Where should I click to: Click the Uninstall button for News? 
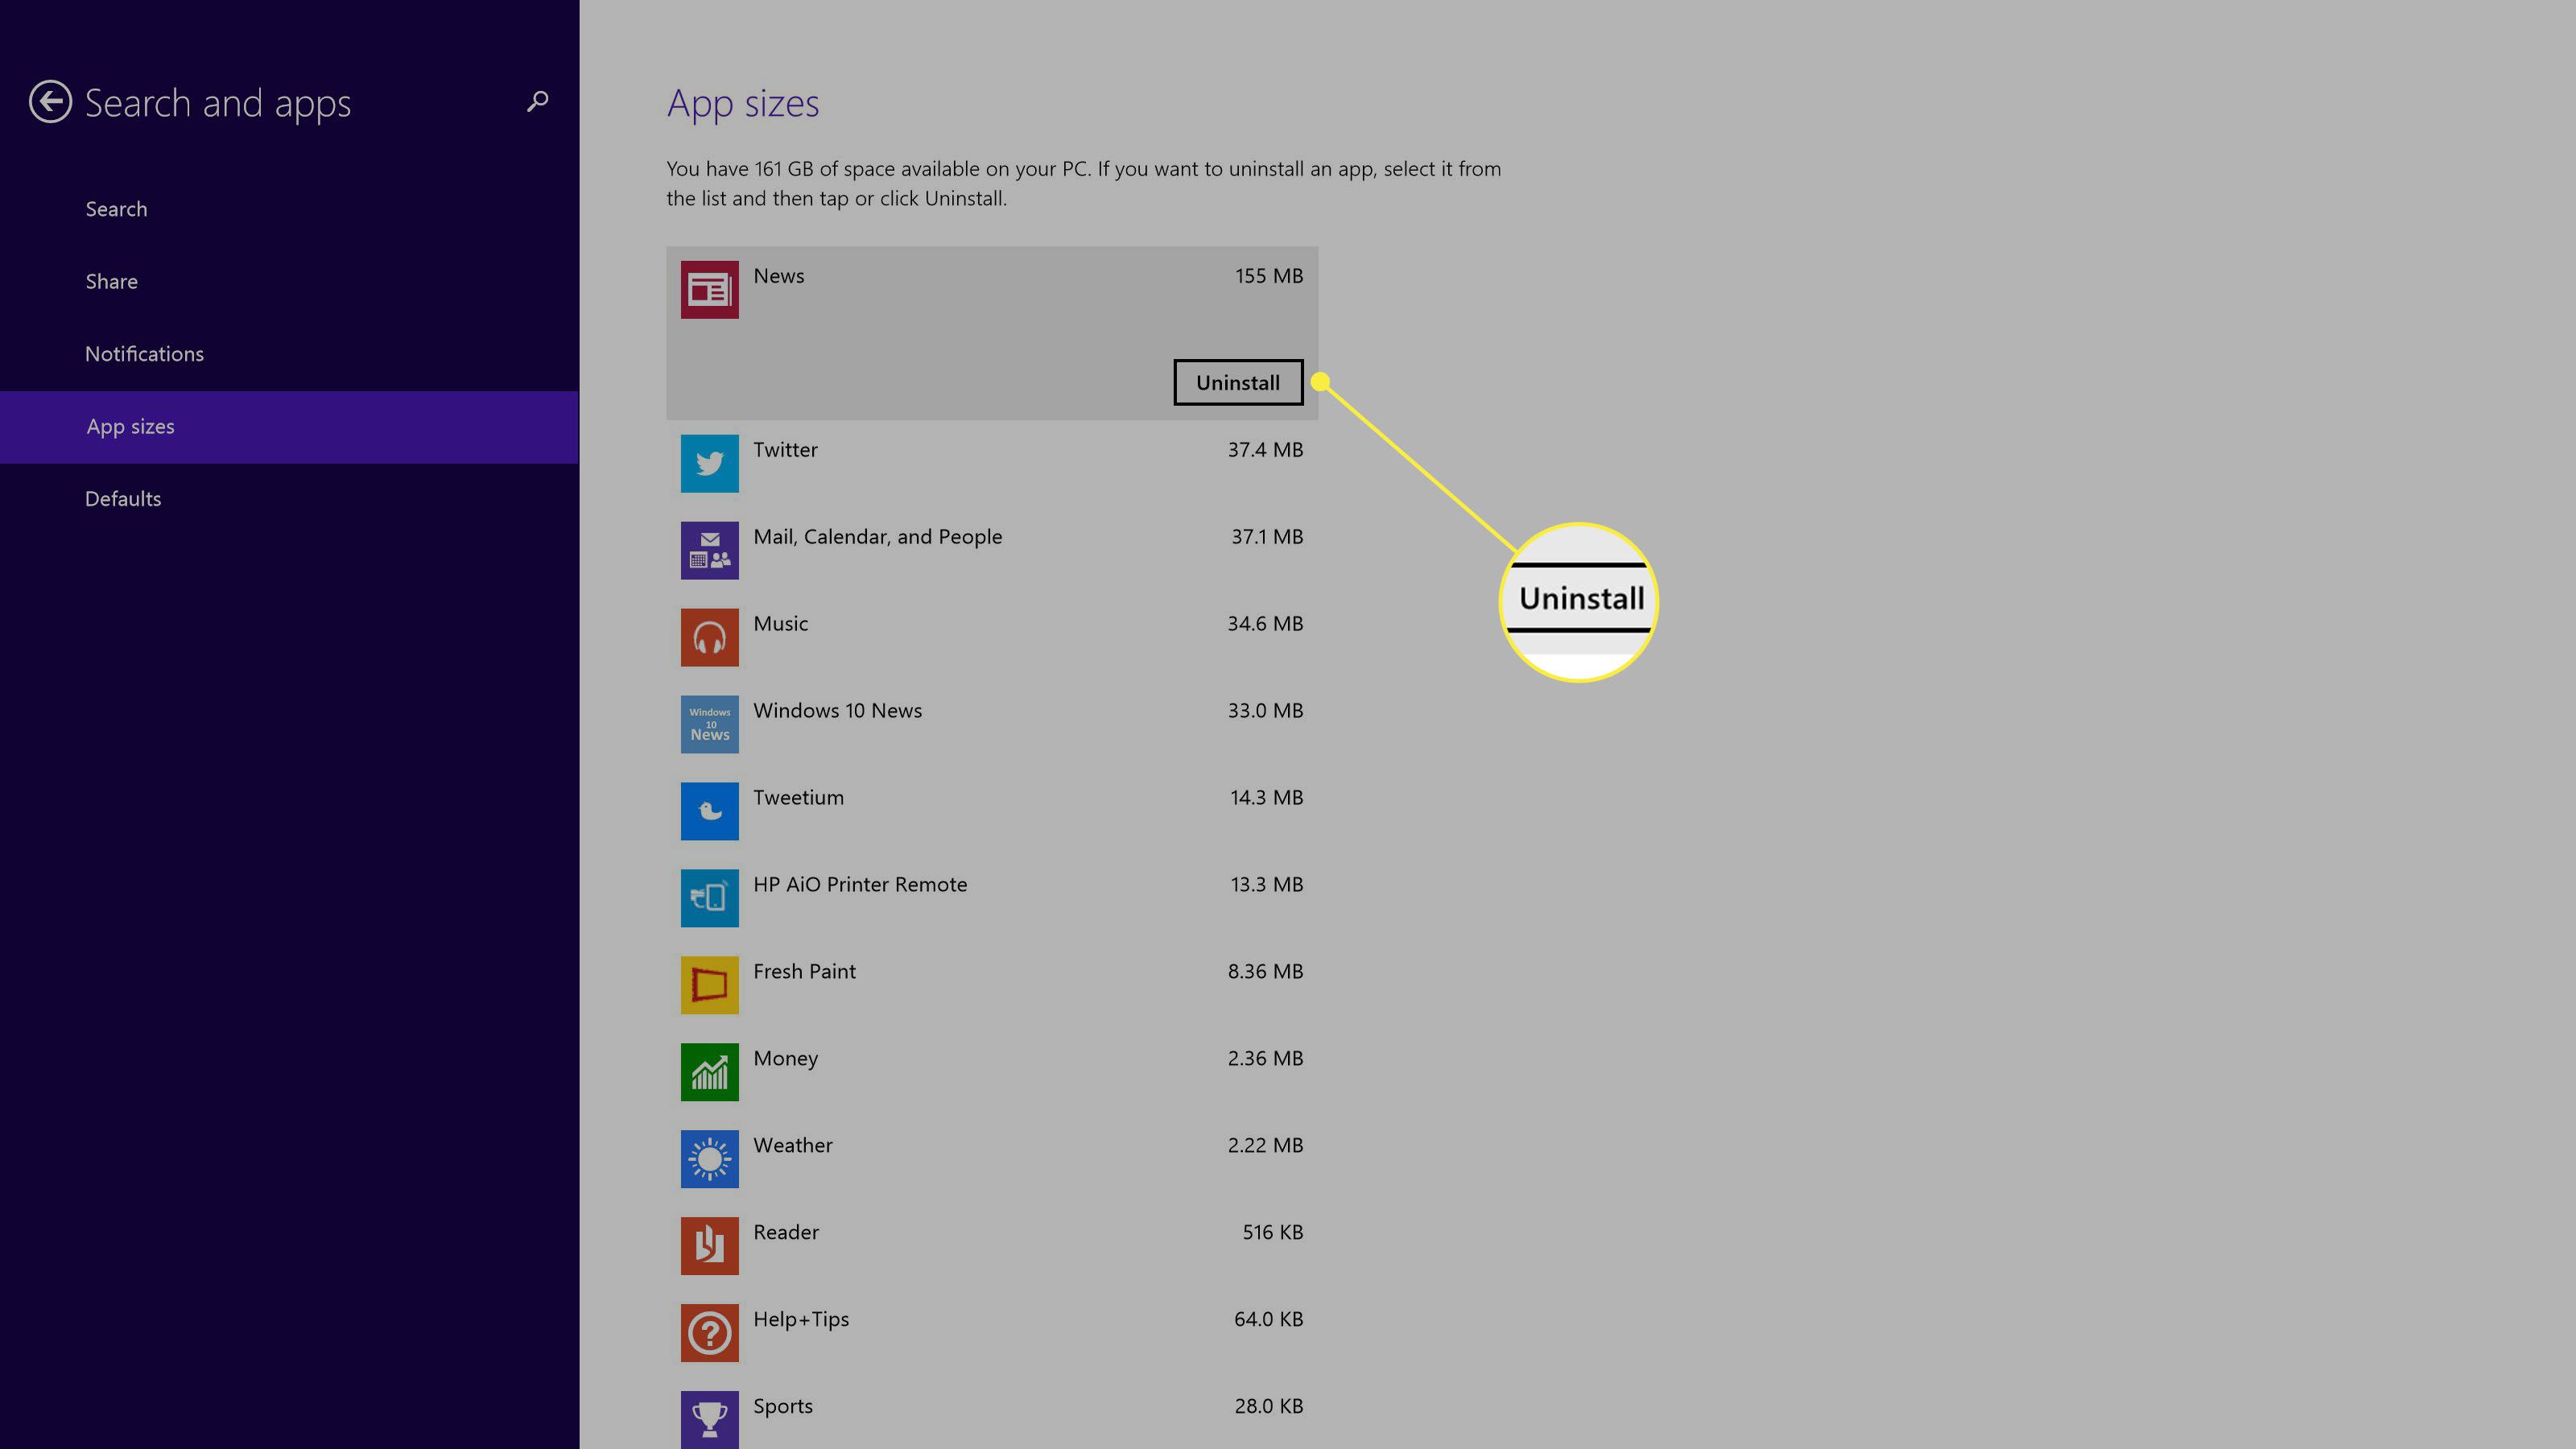(x=1238, y=382)
